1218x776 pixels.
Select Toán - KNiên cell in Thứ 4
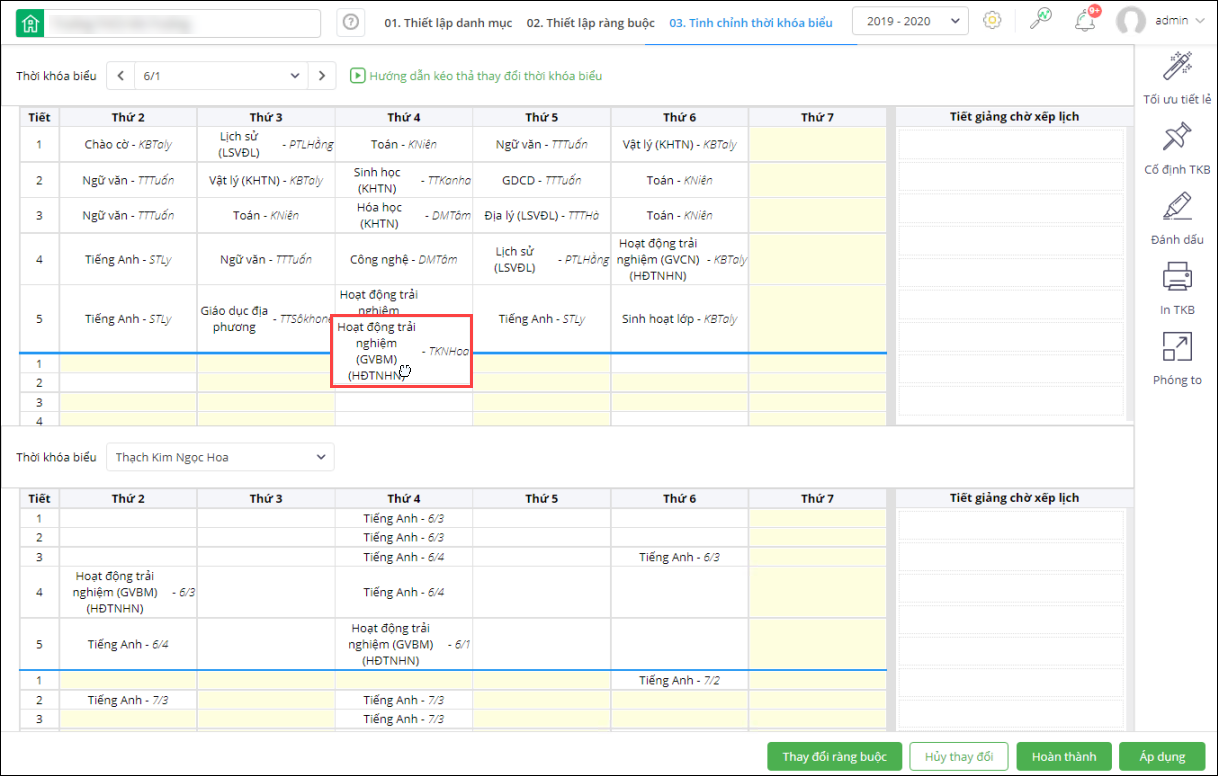click(404, 144)
